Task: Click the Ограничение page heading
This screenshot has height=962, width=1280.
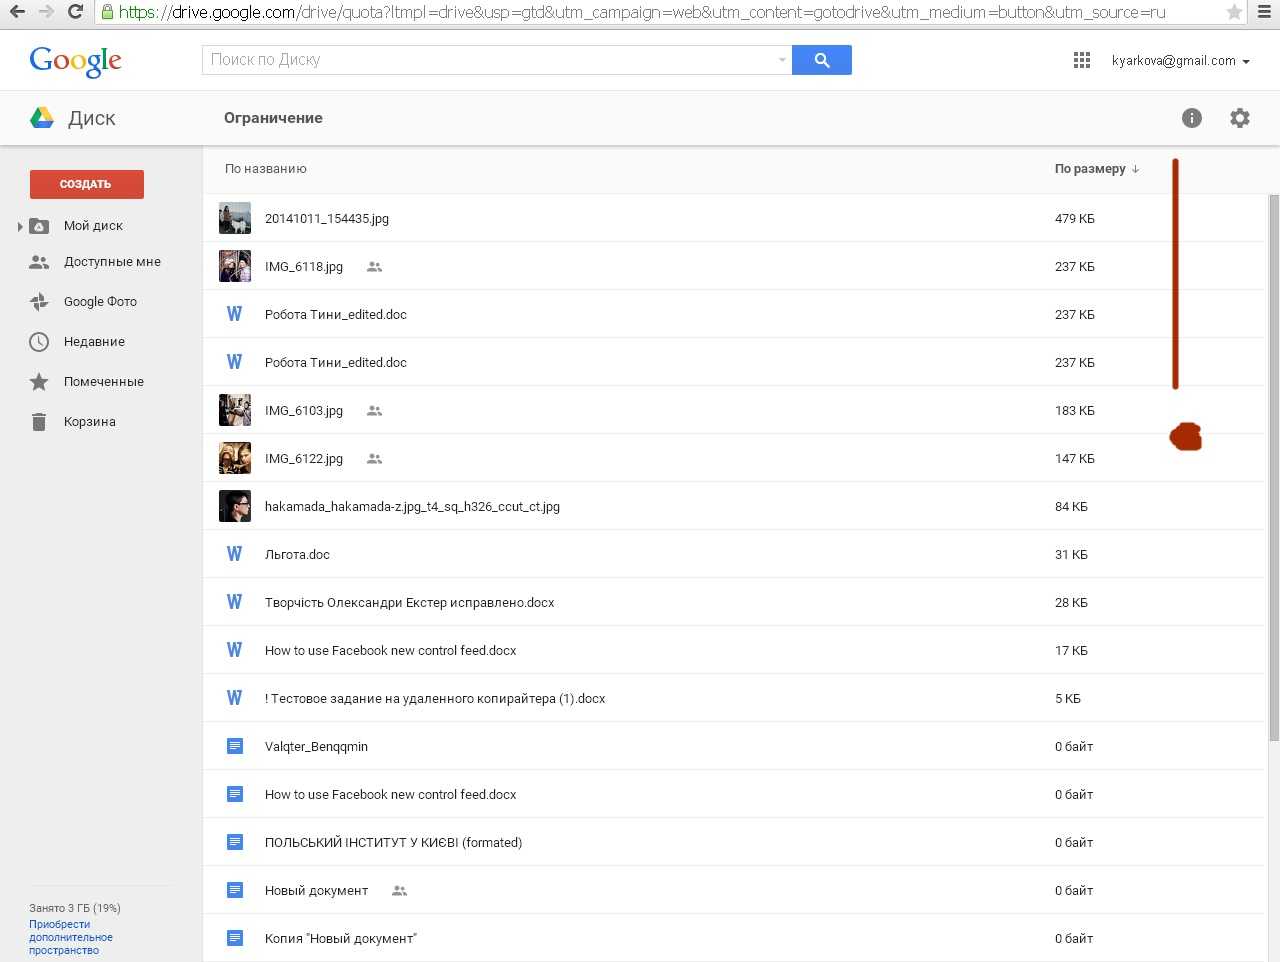Action: pyautogui.click(x=273, y=118)
